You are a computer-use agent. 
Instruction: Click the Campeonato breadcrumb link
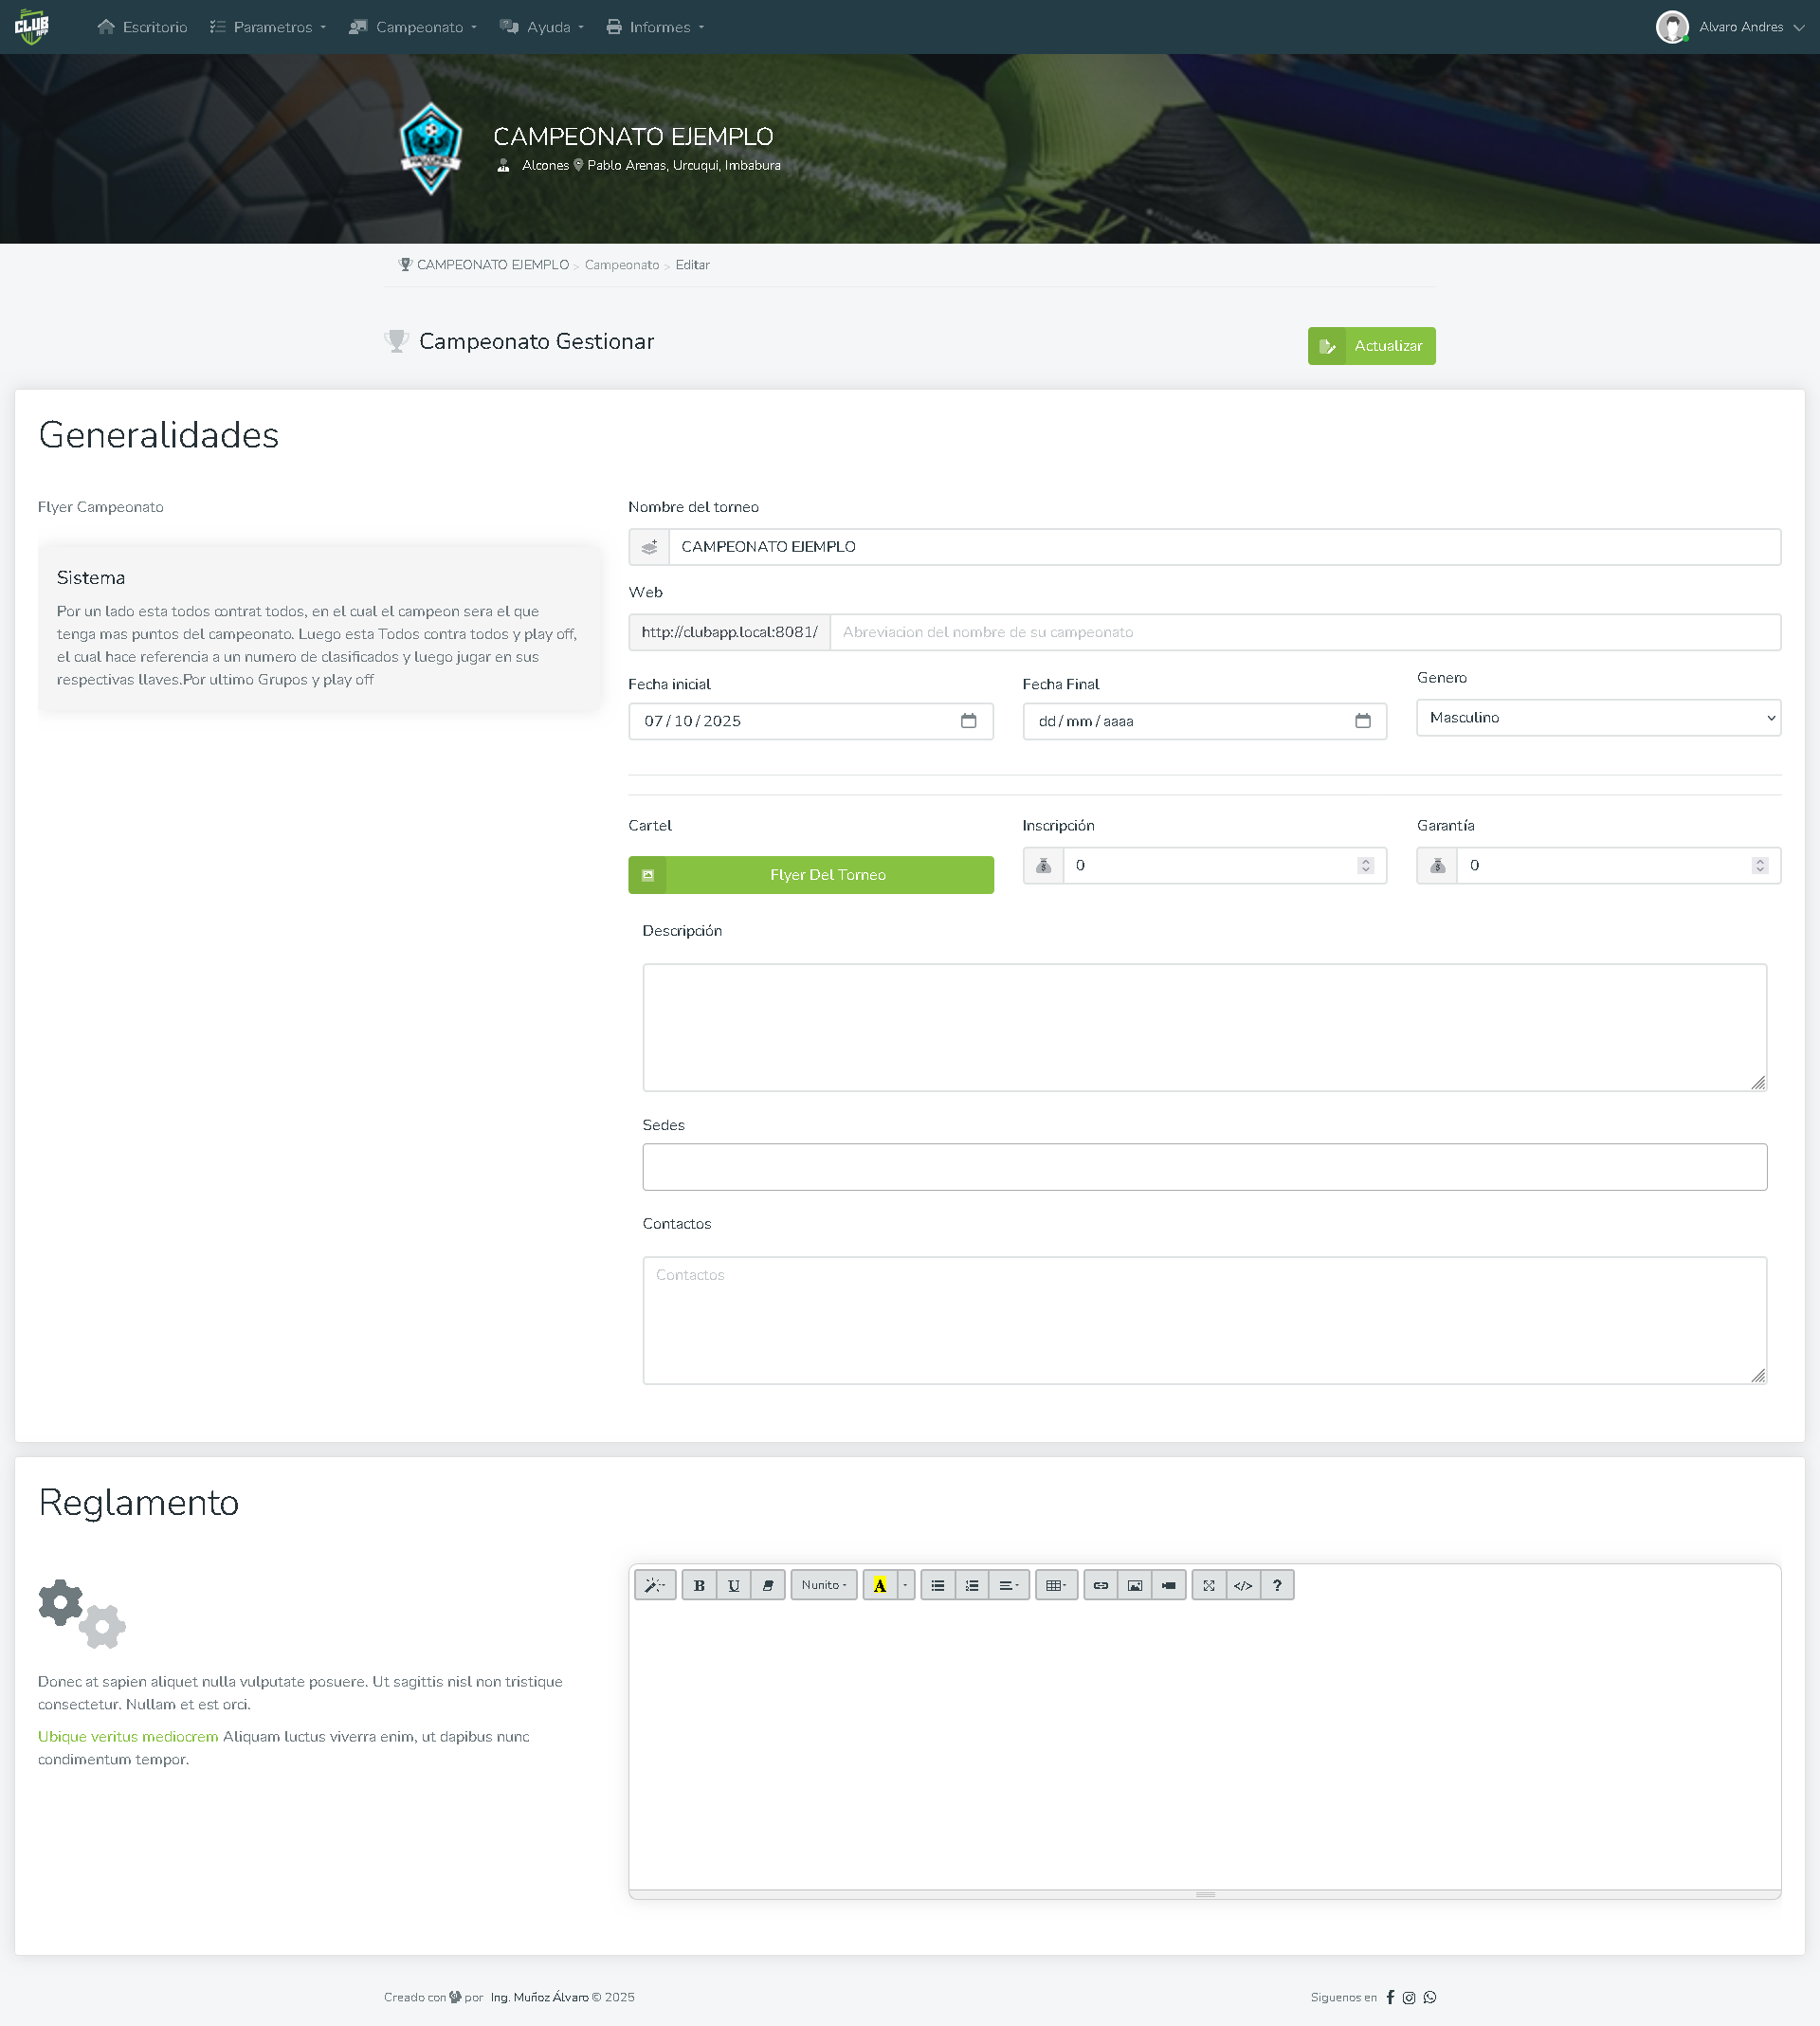(x=621, y=265)
